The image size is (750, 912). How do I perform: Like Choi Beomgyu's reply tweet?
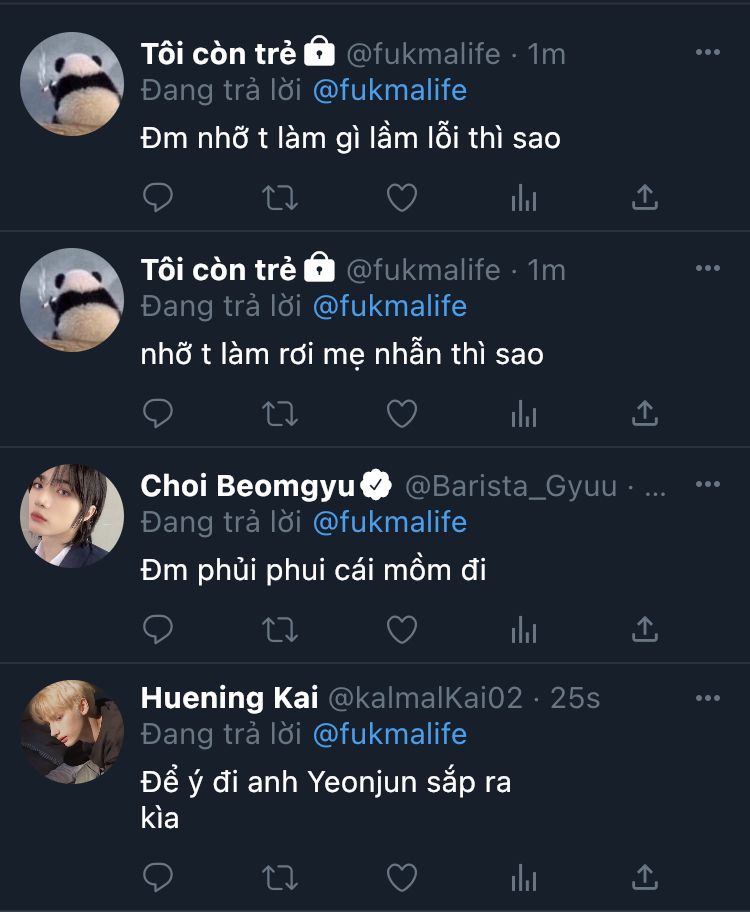(x=402, y=629)
